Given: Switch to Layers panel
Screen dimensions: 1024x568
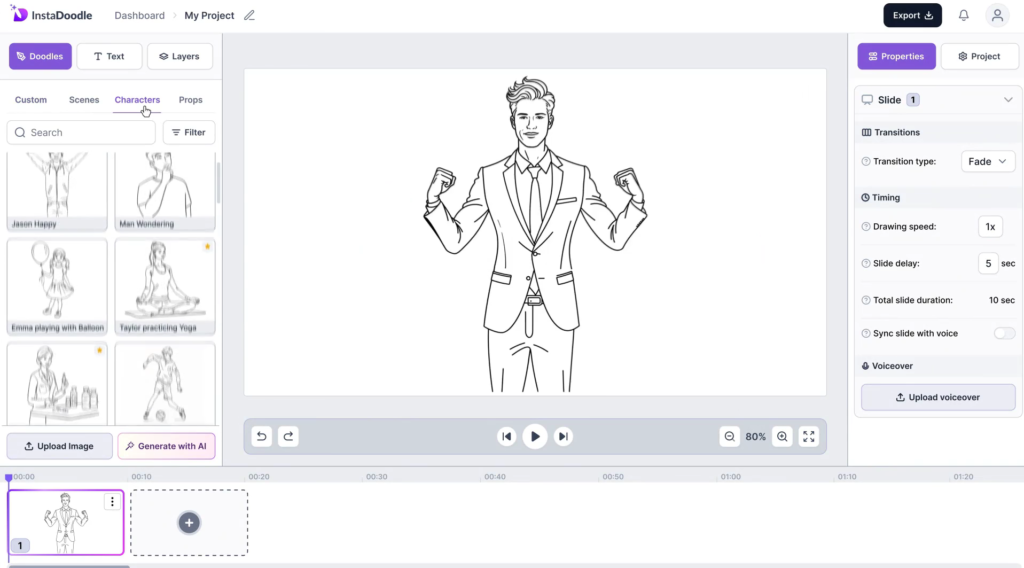Looking at the screenshot, I should tap(180, 56).
